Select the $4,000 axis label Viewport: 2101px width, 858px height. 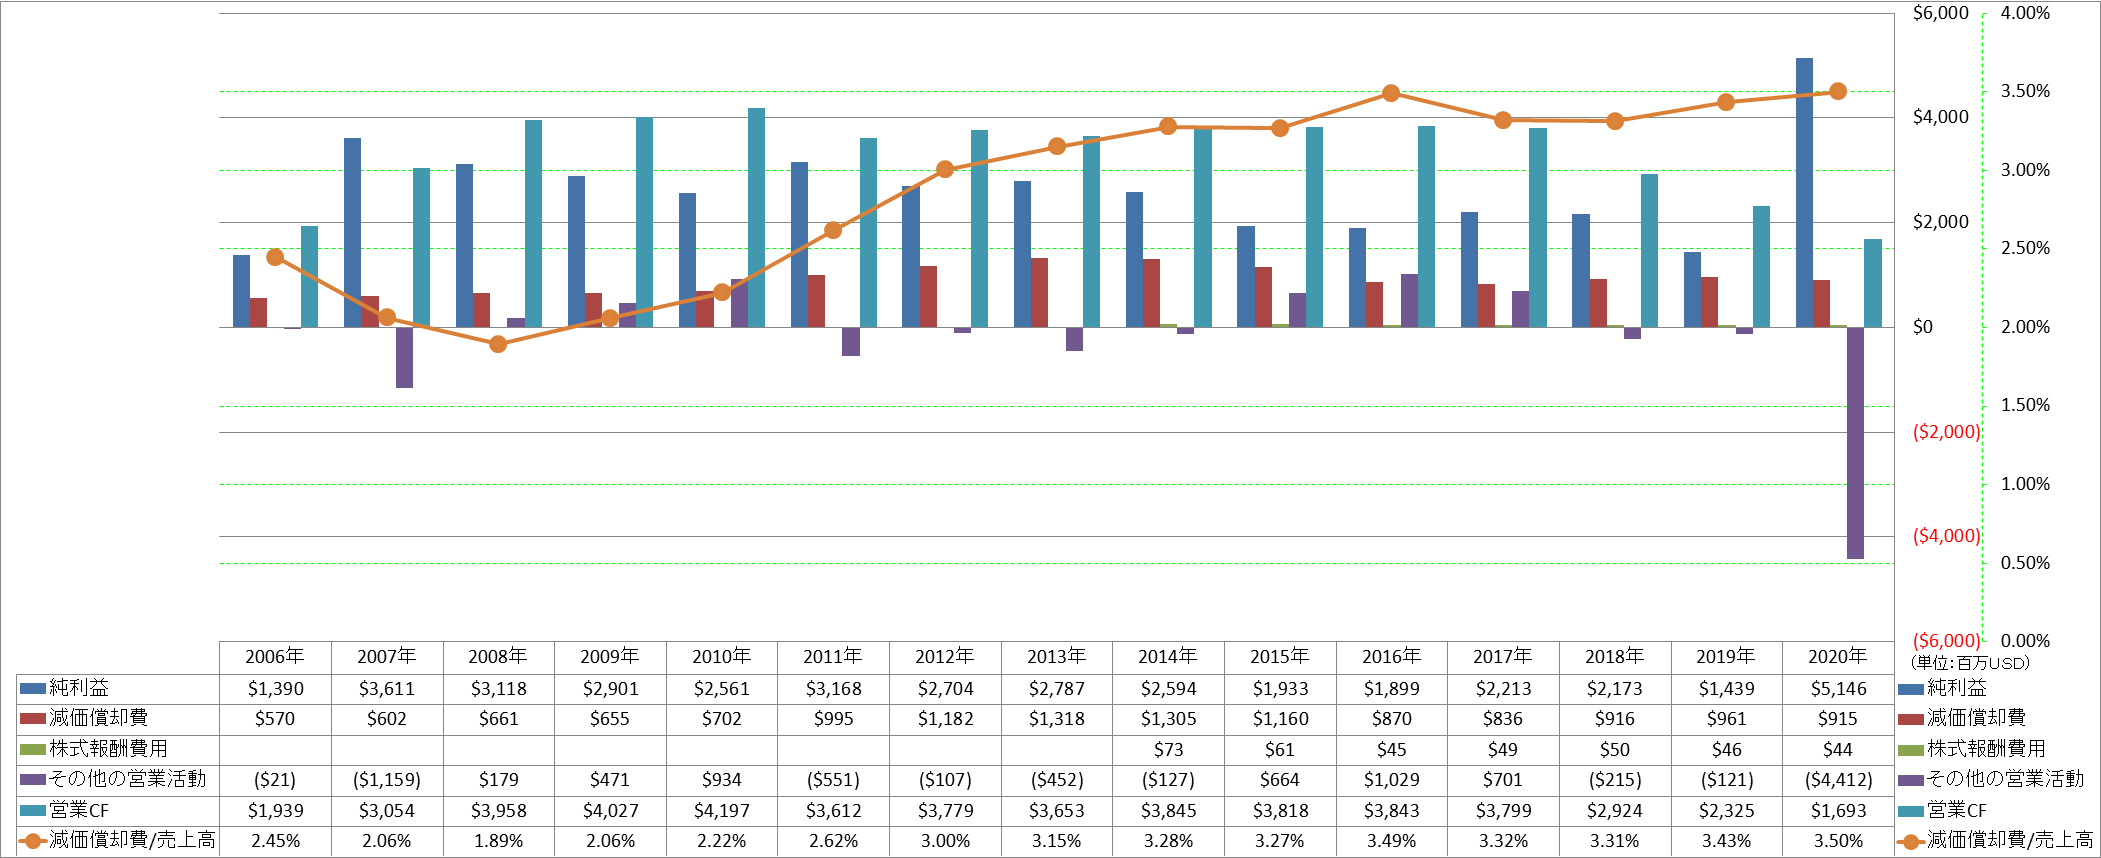[1940, 117]
